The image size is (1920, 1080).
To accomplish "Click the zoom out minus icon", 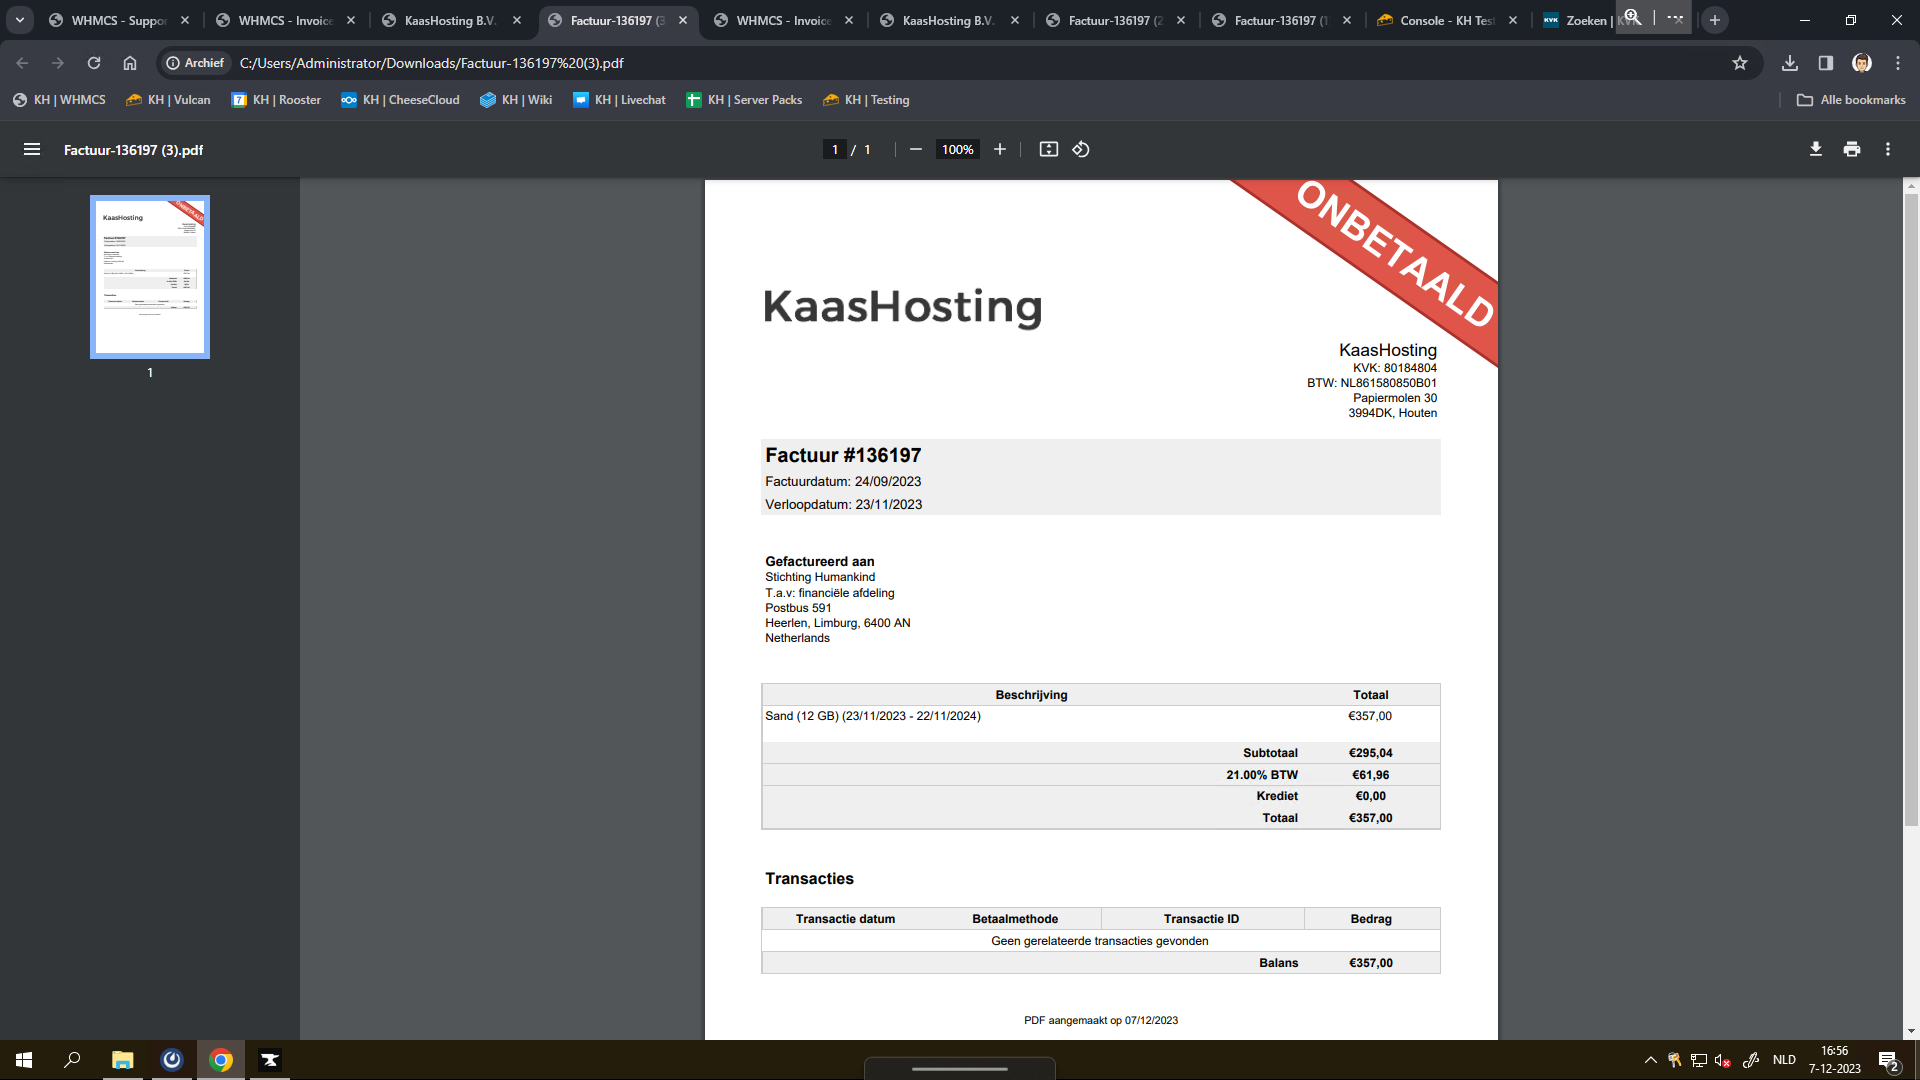I will pyautogui.click(x=915, y=149).
